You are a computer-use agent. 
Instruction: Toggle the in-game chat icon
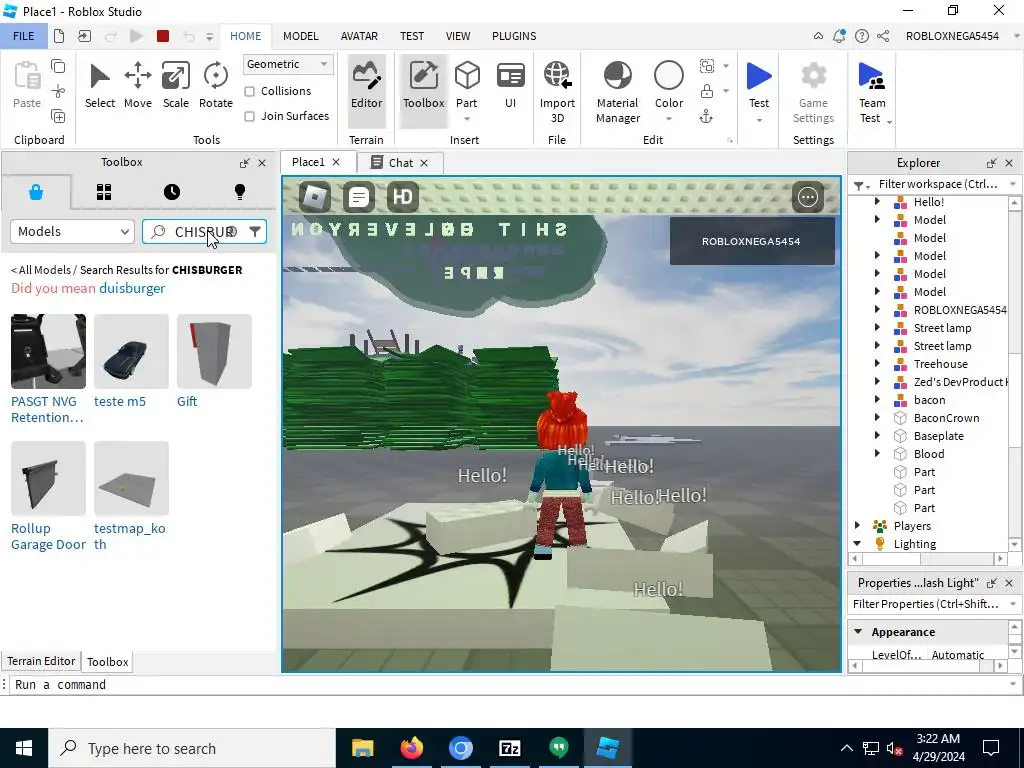pyautogui.click(x=359, y=197)
